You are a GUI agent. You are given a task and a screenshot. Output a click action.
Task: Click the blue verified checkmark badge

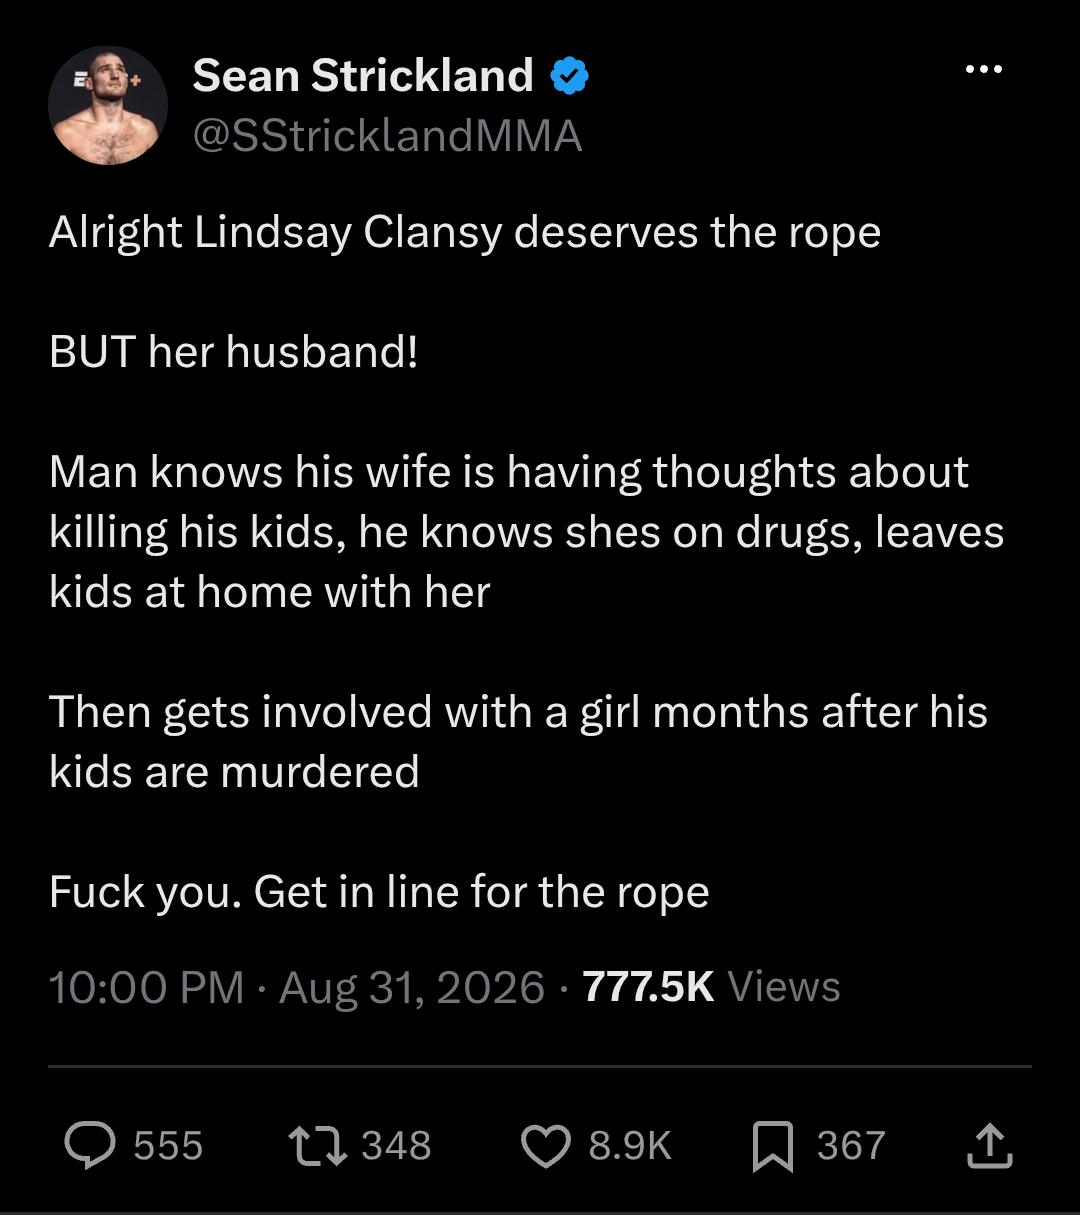[570, 76]
